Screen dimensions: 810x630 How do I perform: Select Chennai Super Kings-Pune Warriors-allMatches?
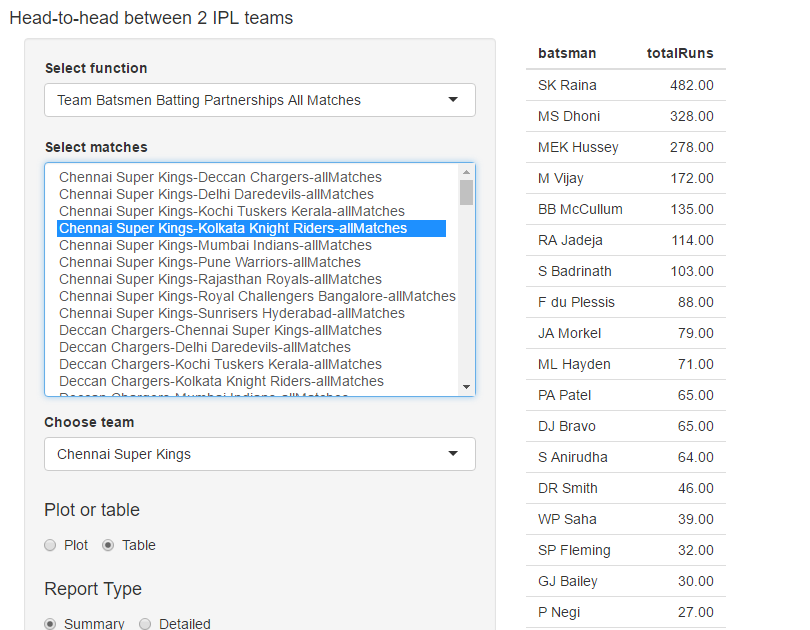pyautogui.click(x=210, y=262)
